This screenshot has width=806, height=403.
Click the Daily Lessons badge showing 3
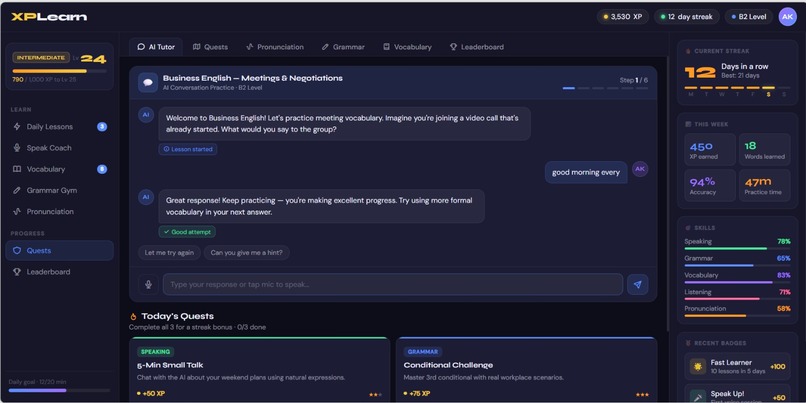(102, 126)
